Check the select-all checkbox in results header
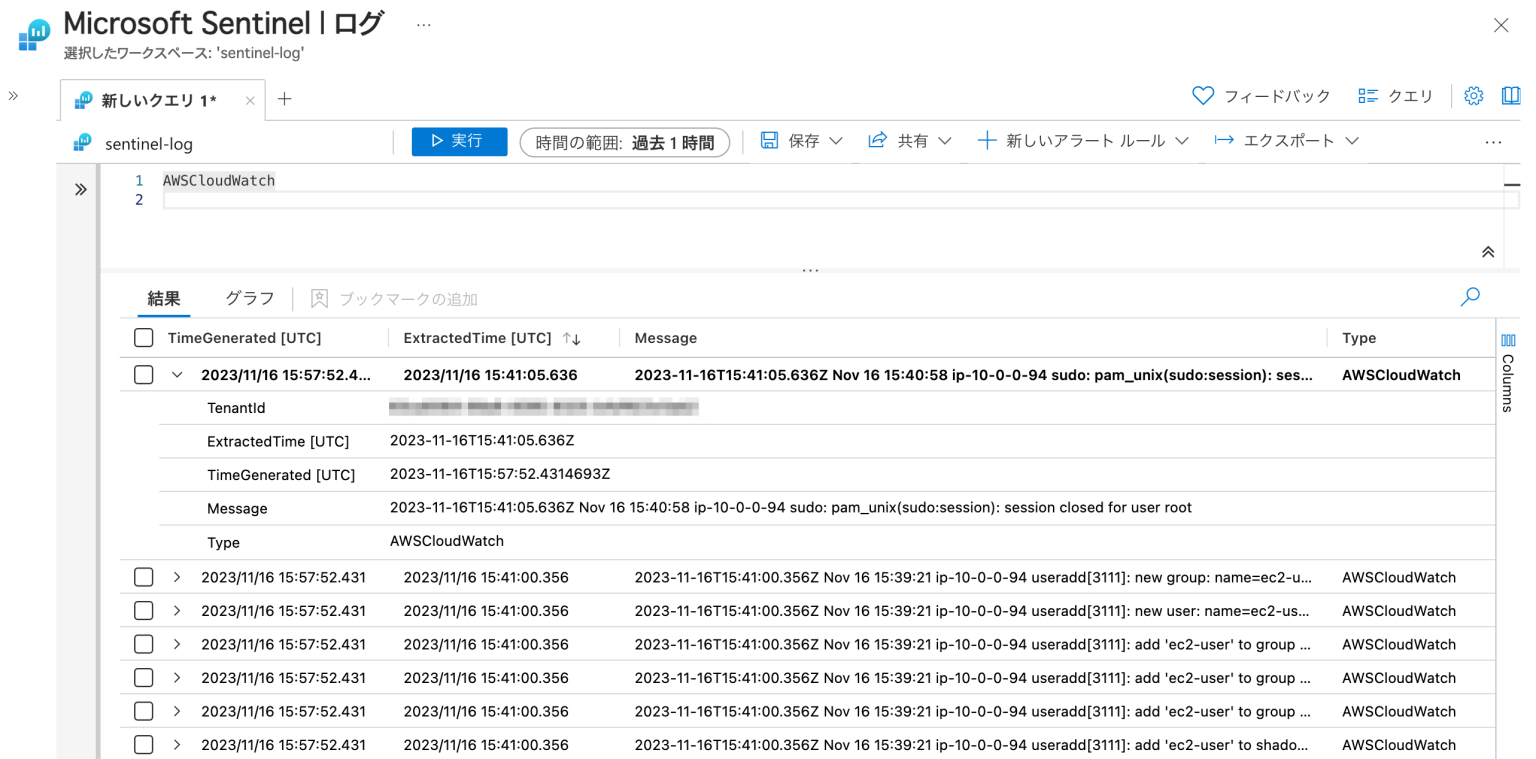Screen dimensions: 1536x759 [x=143, y=337]
